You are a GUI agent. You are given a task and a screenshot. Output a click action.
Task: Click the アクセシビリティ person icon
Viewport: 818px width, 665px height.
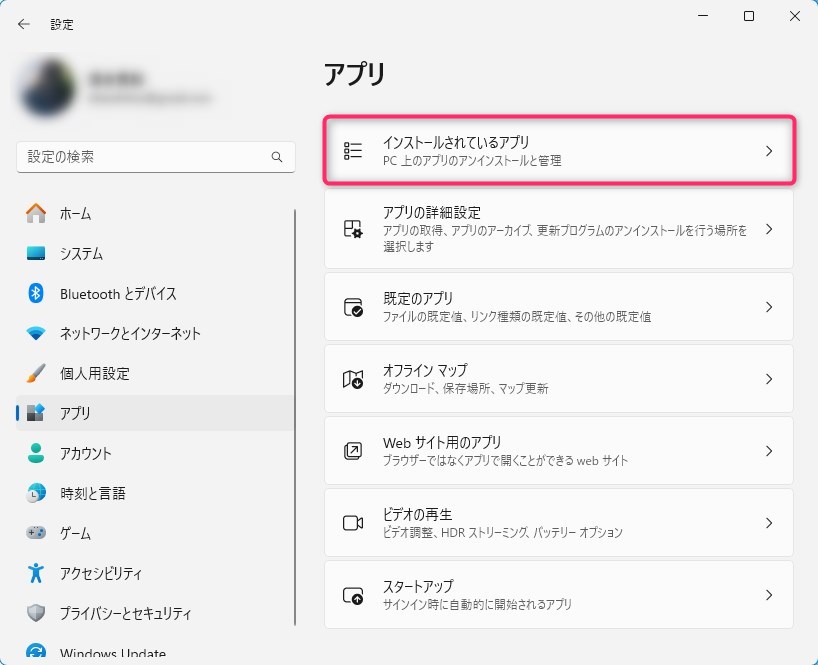(x=36, y=574)
